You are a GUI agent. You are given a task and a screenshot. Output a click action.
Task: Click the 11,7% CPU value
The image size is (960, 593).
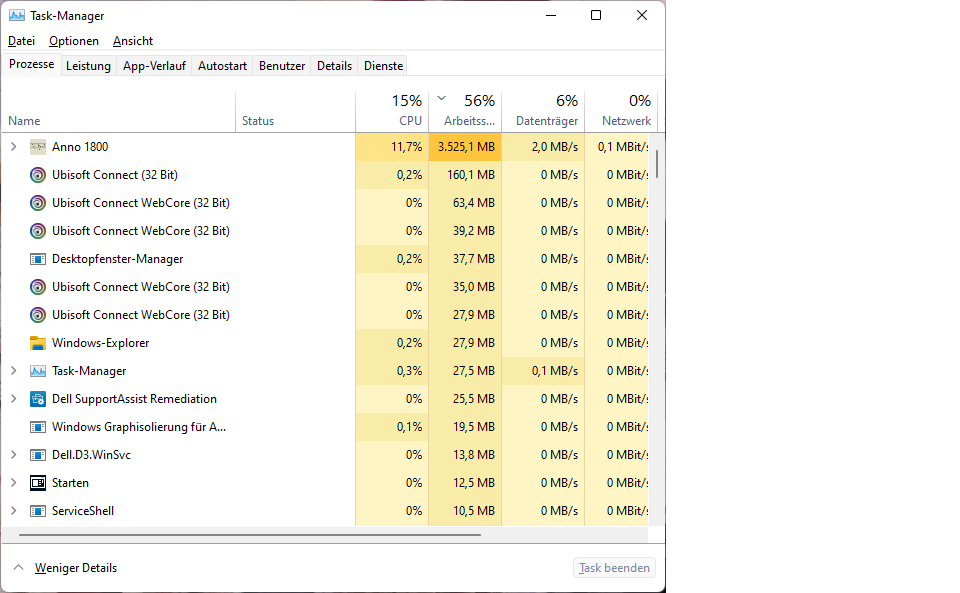407,147
